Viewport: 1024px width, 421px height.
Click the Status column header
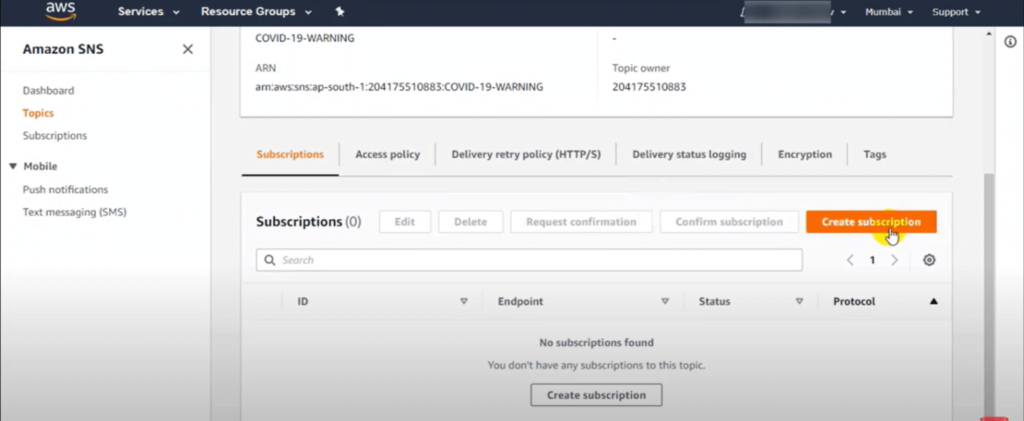(x=714, y=302)
